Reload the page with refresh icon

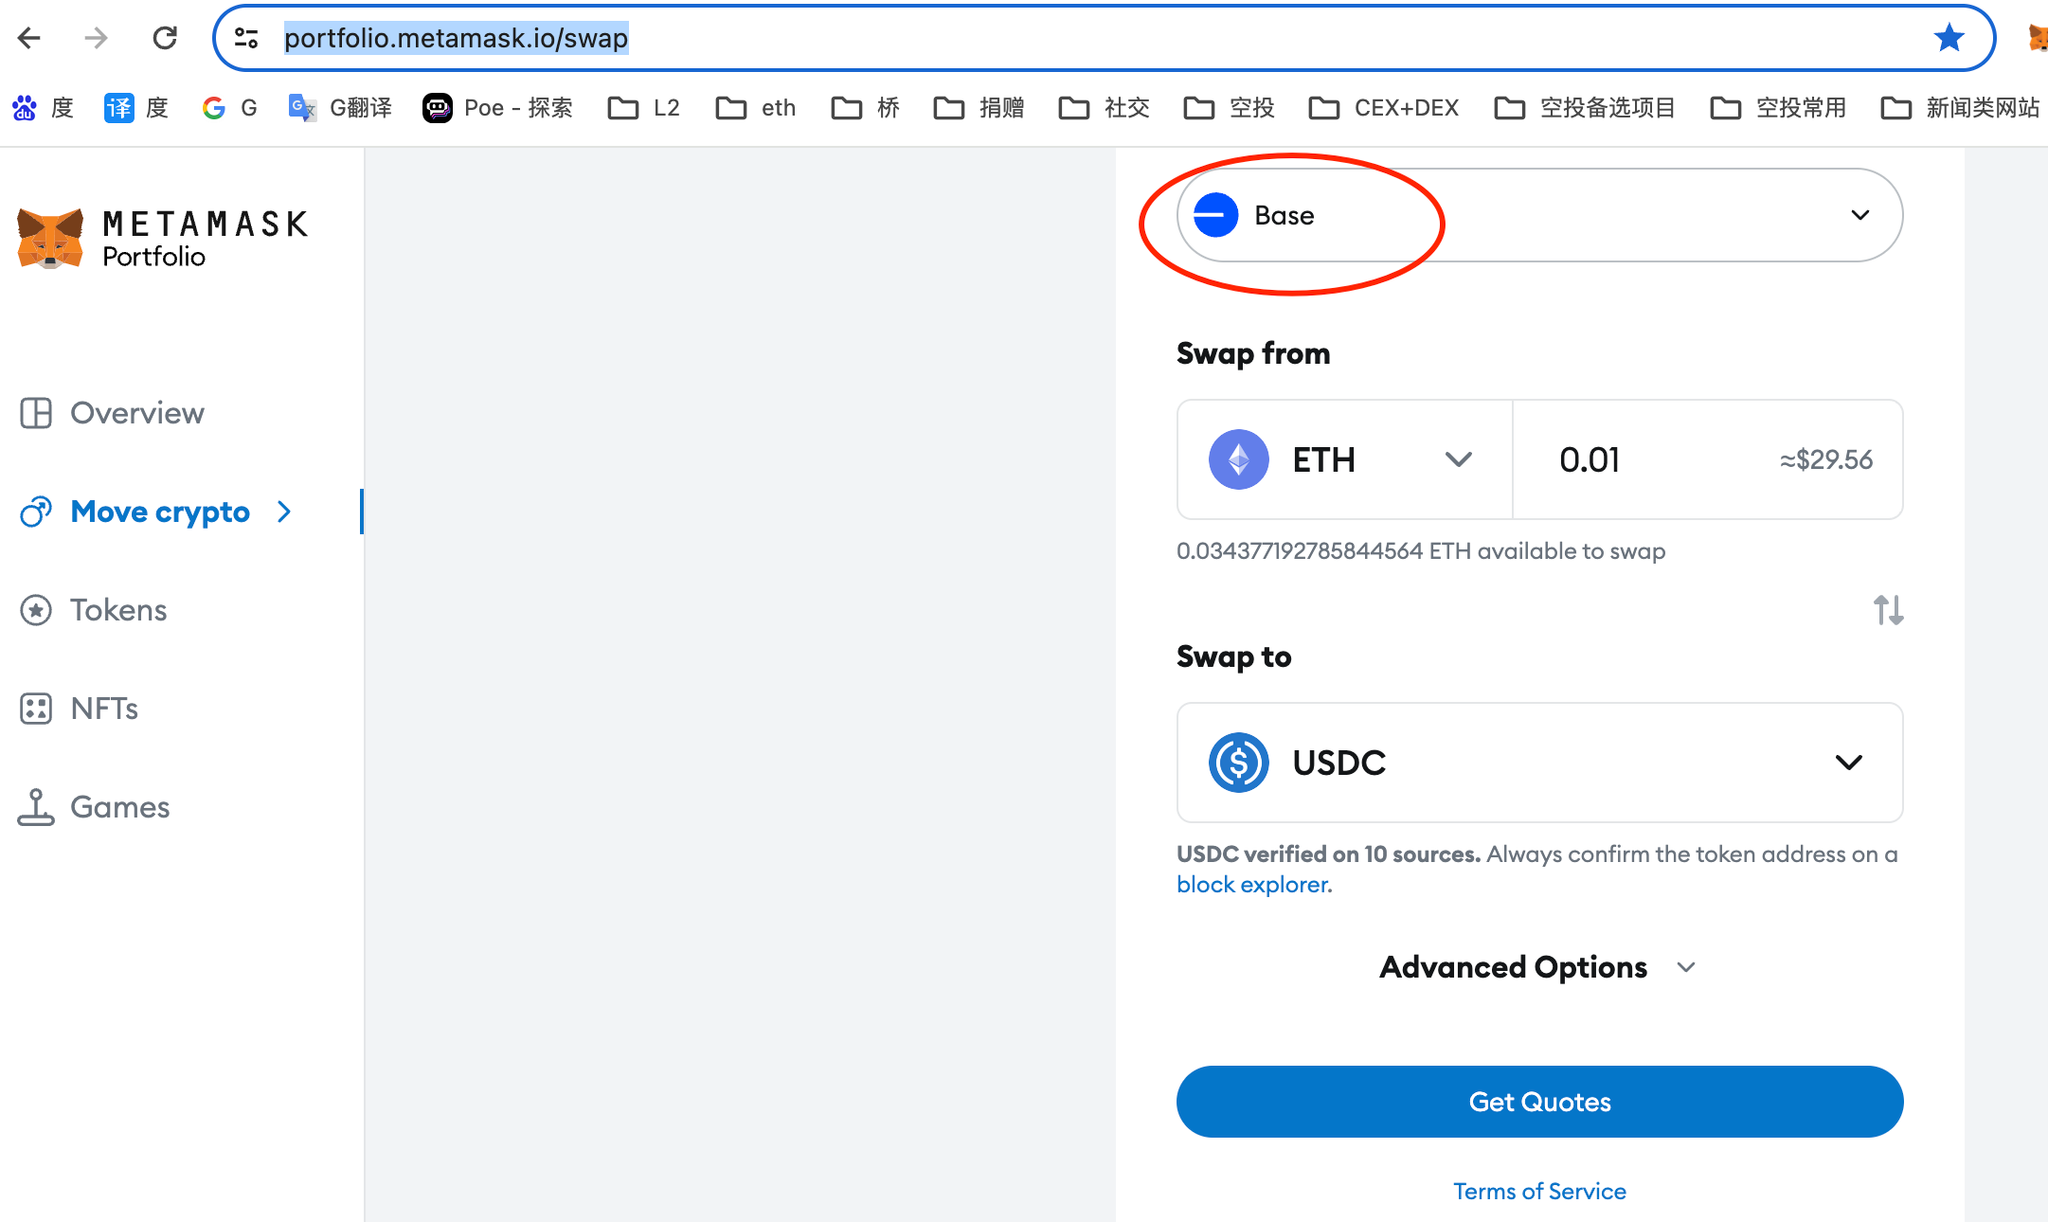point(165,38)
